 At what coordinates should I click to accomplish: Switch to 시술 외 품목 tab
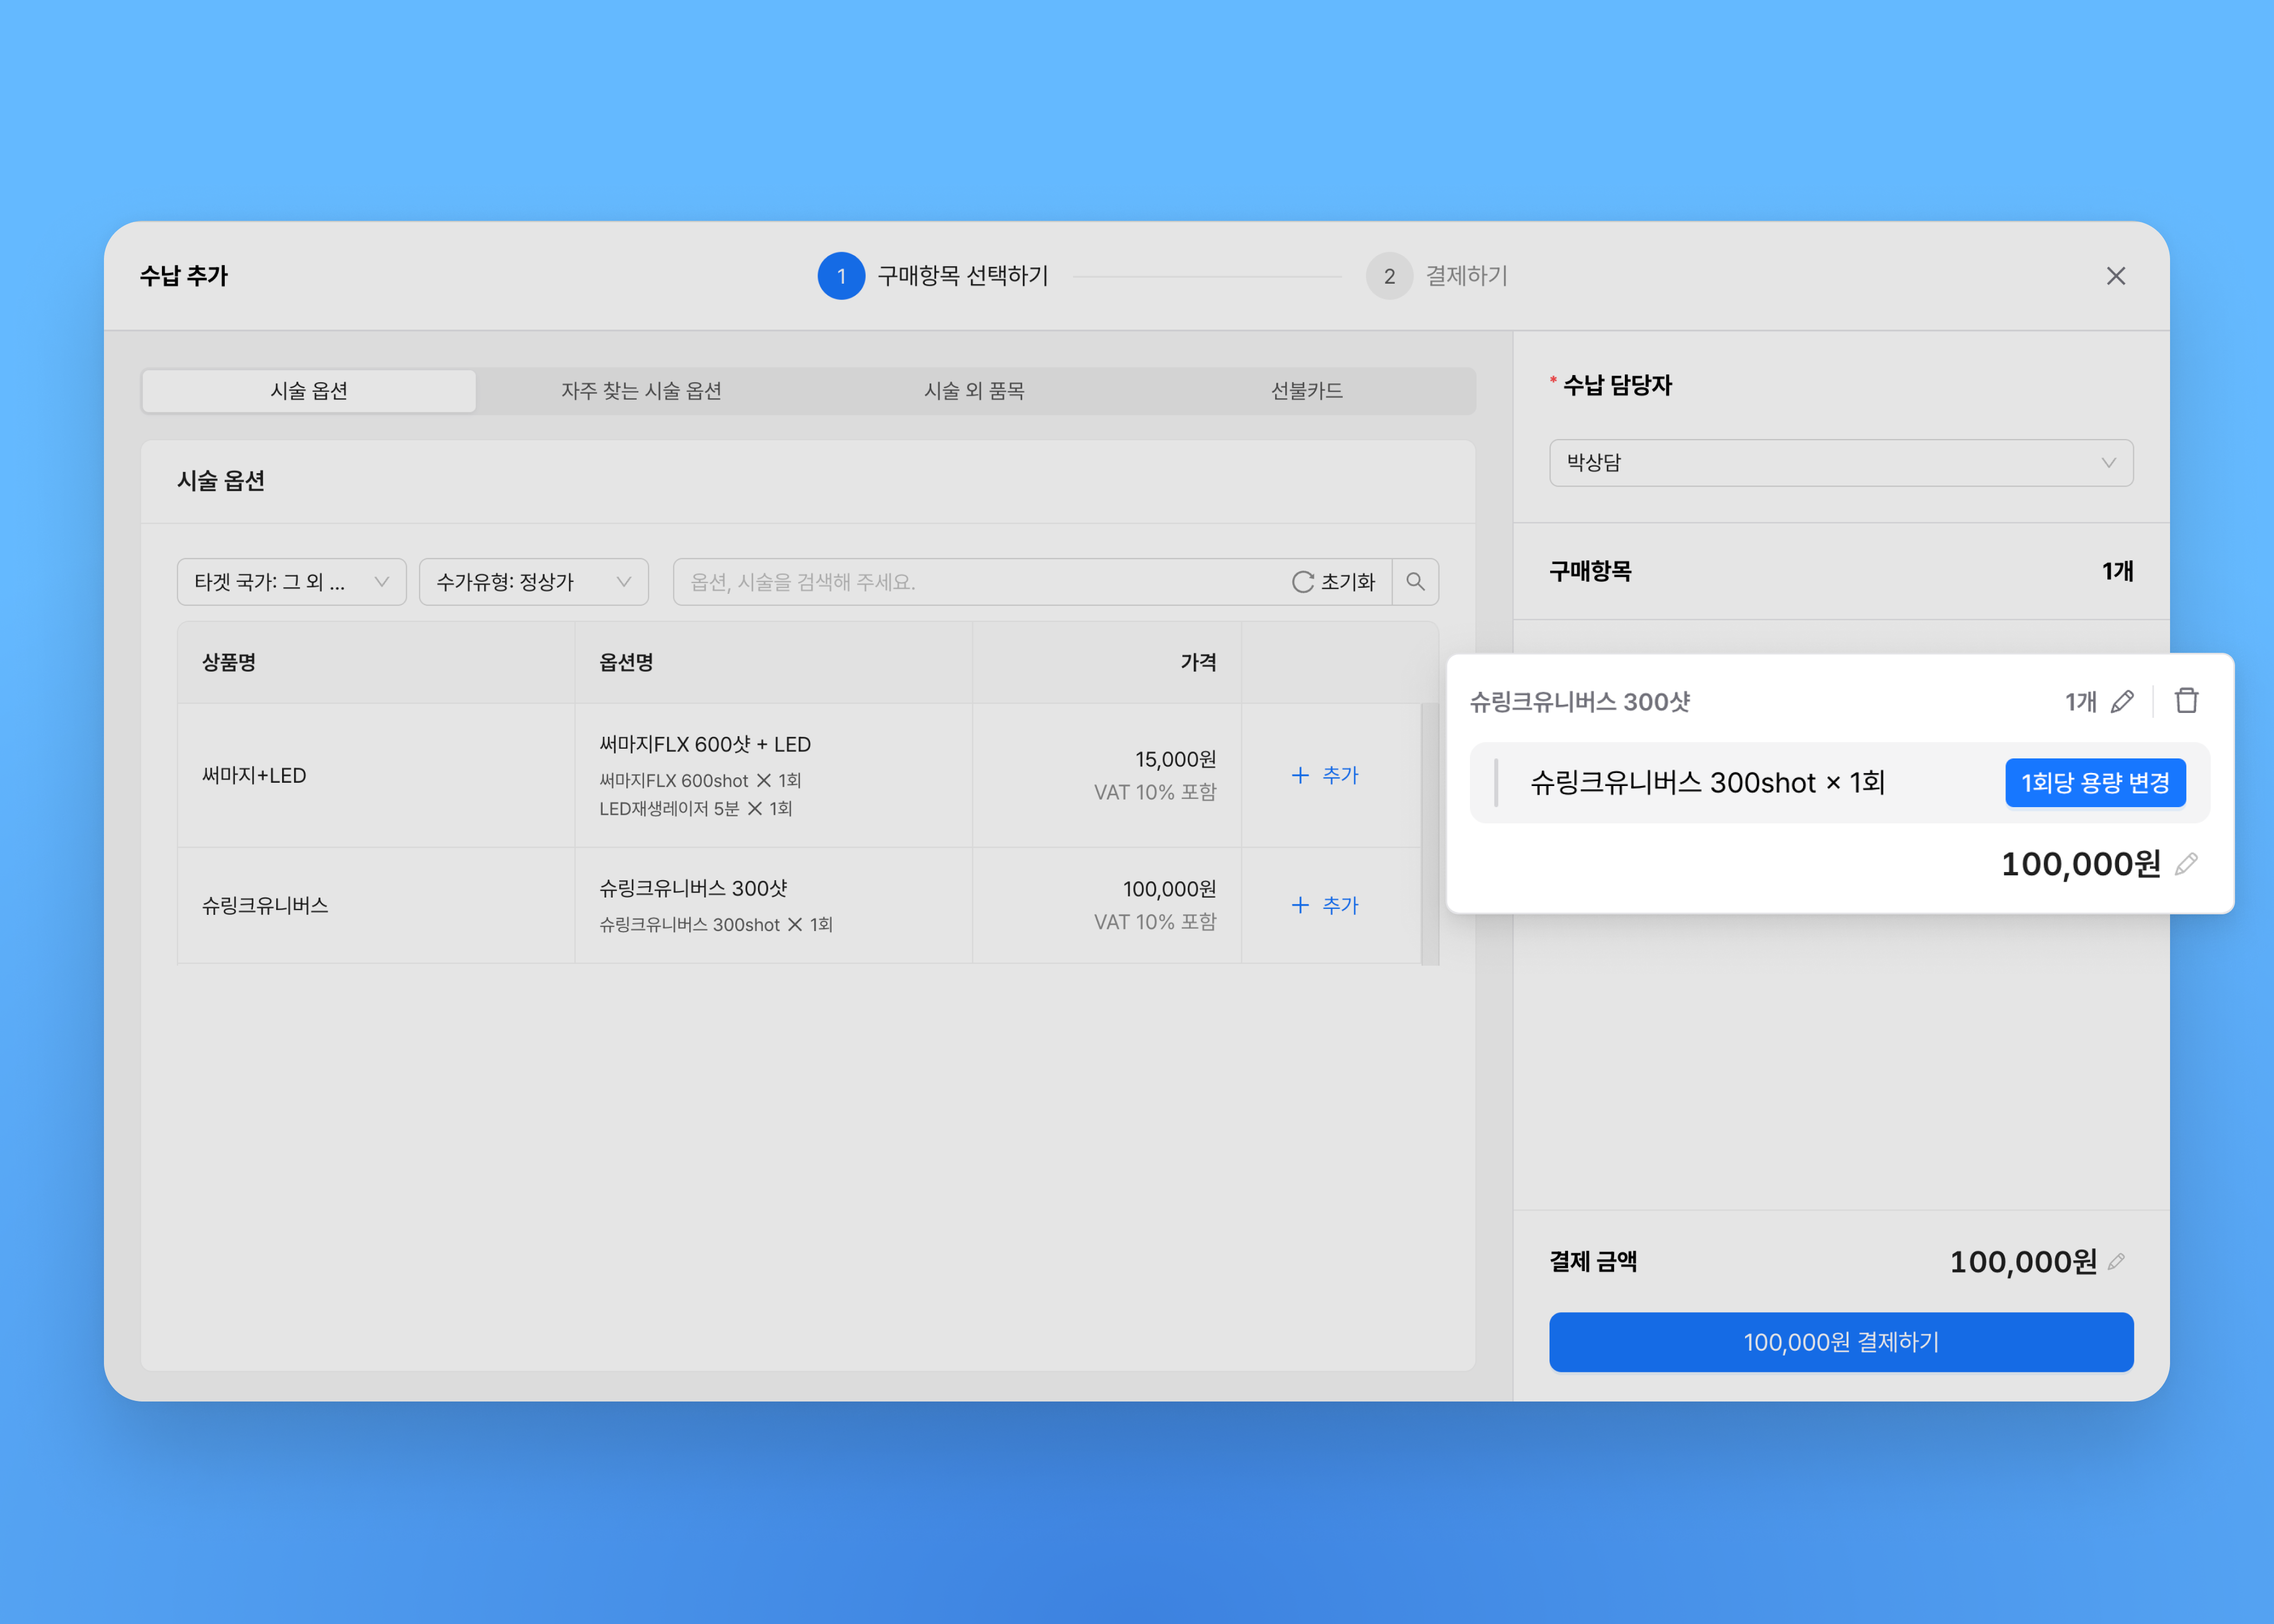[974, 391]
